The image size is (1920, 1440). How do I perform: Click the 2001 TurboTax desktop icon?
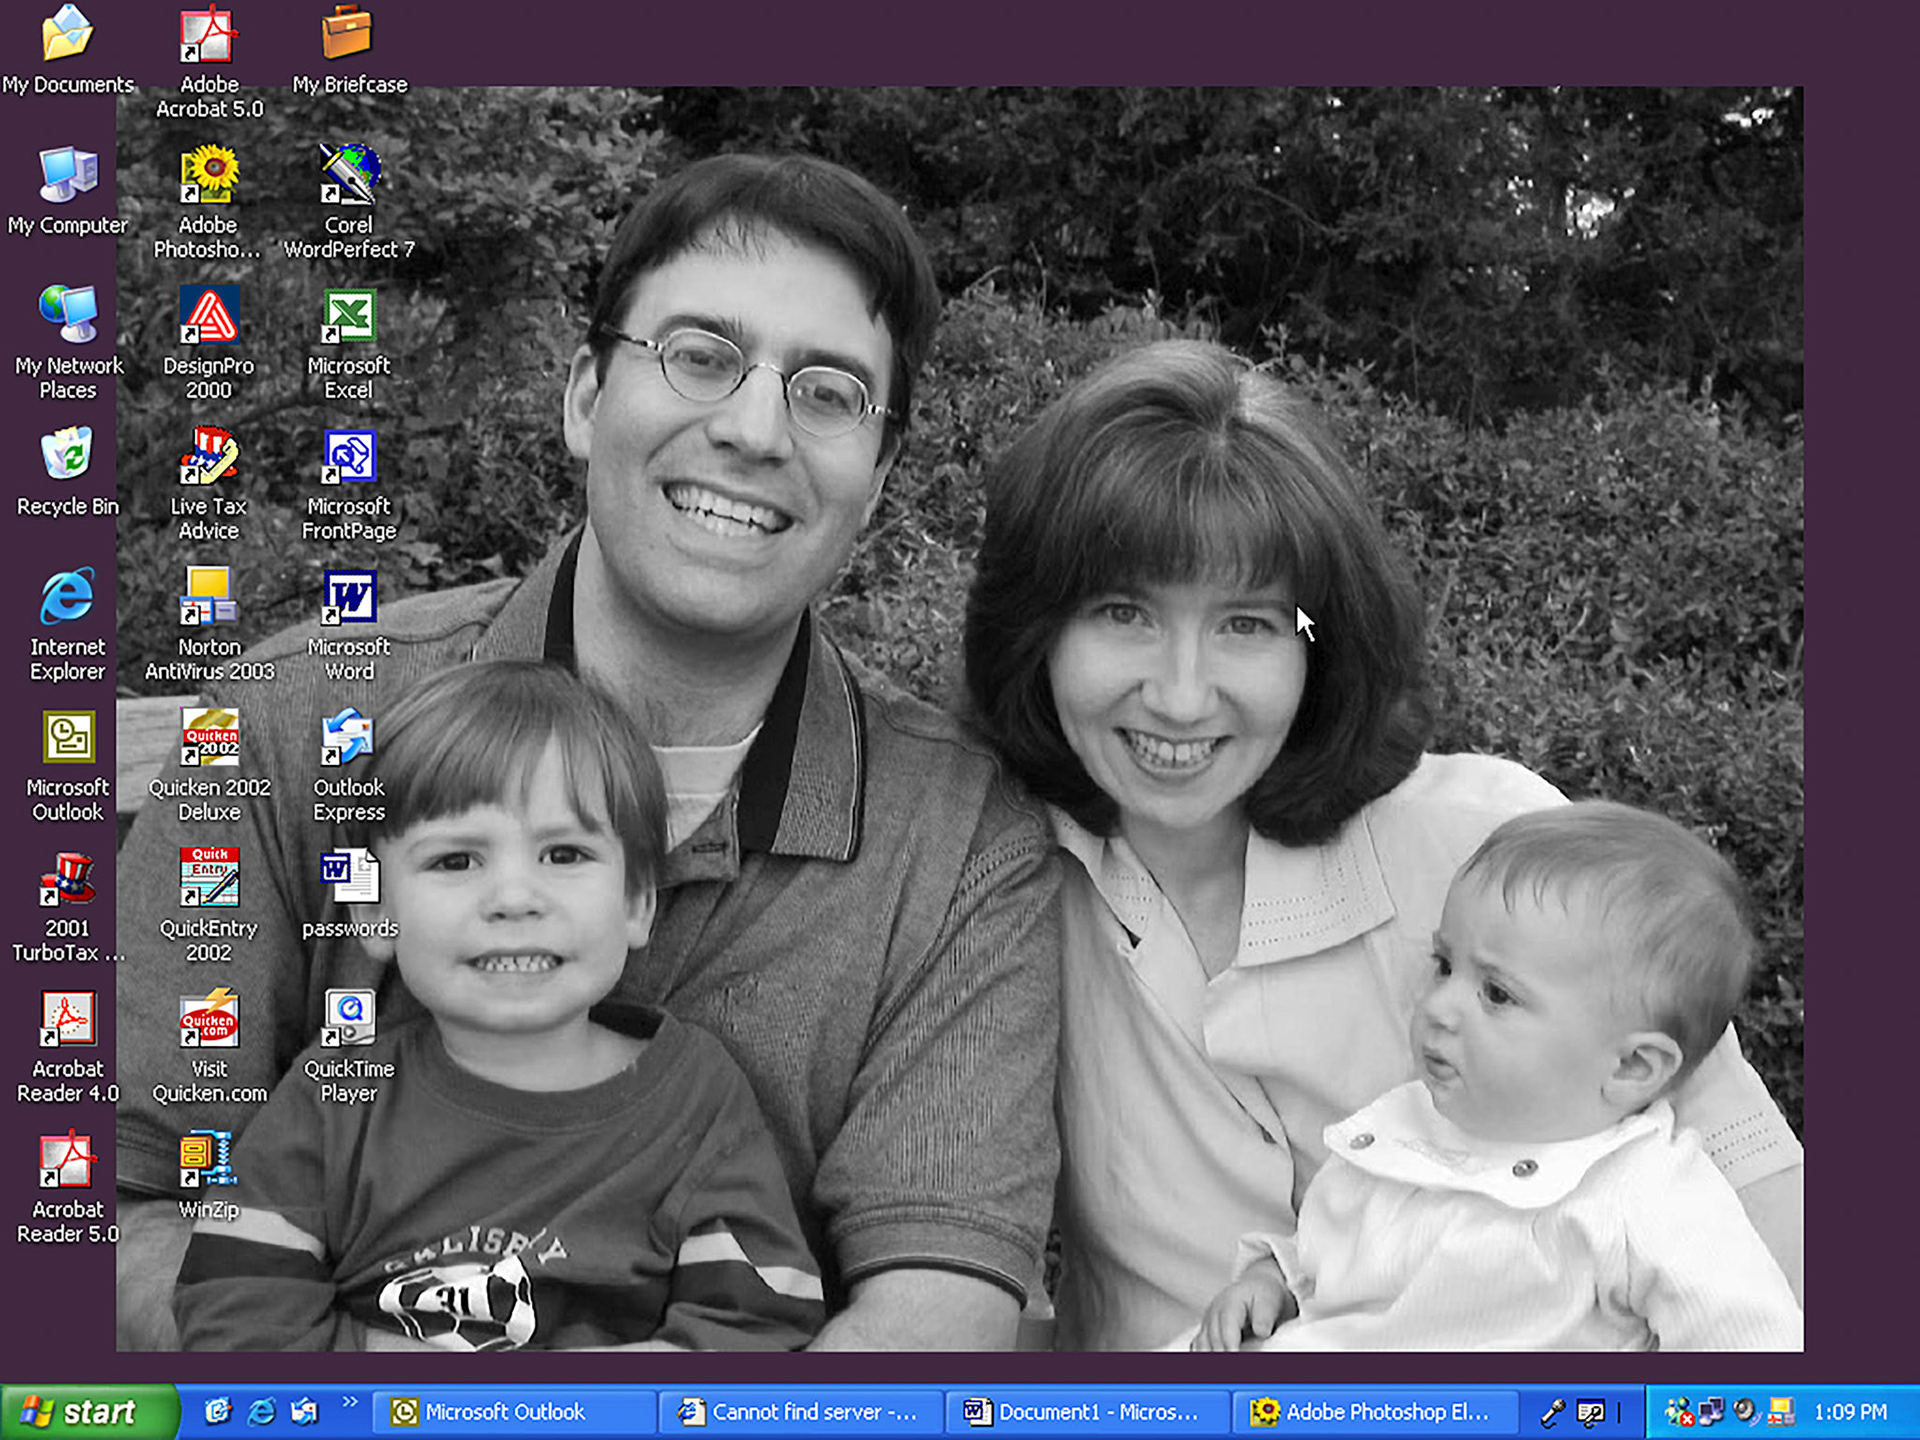click(67, 879)
